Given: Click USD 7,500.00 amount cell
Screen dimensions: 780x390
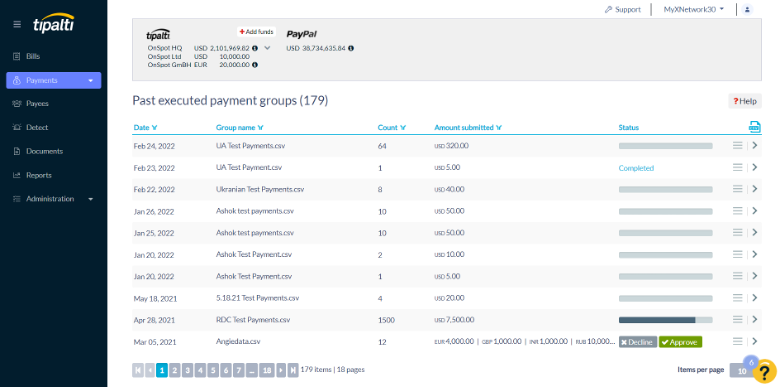Looking at the screenshot, I should tap(454, 320).
